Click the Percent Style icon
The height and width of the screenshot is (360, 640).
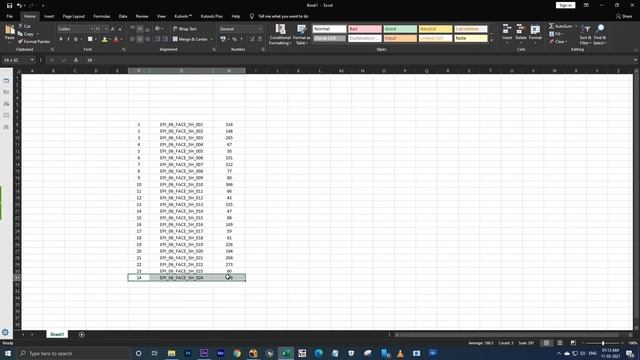[234, 39]
